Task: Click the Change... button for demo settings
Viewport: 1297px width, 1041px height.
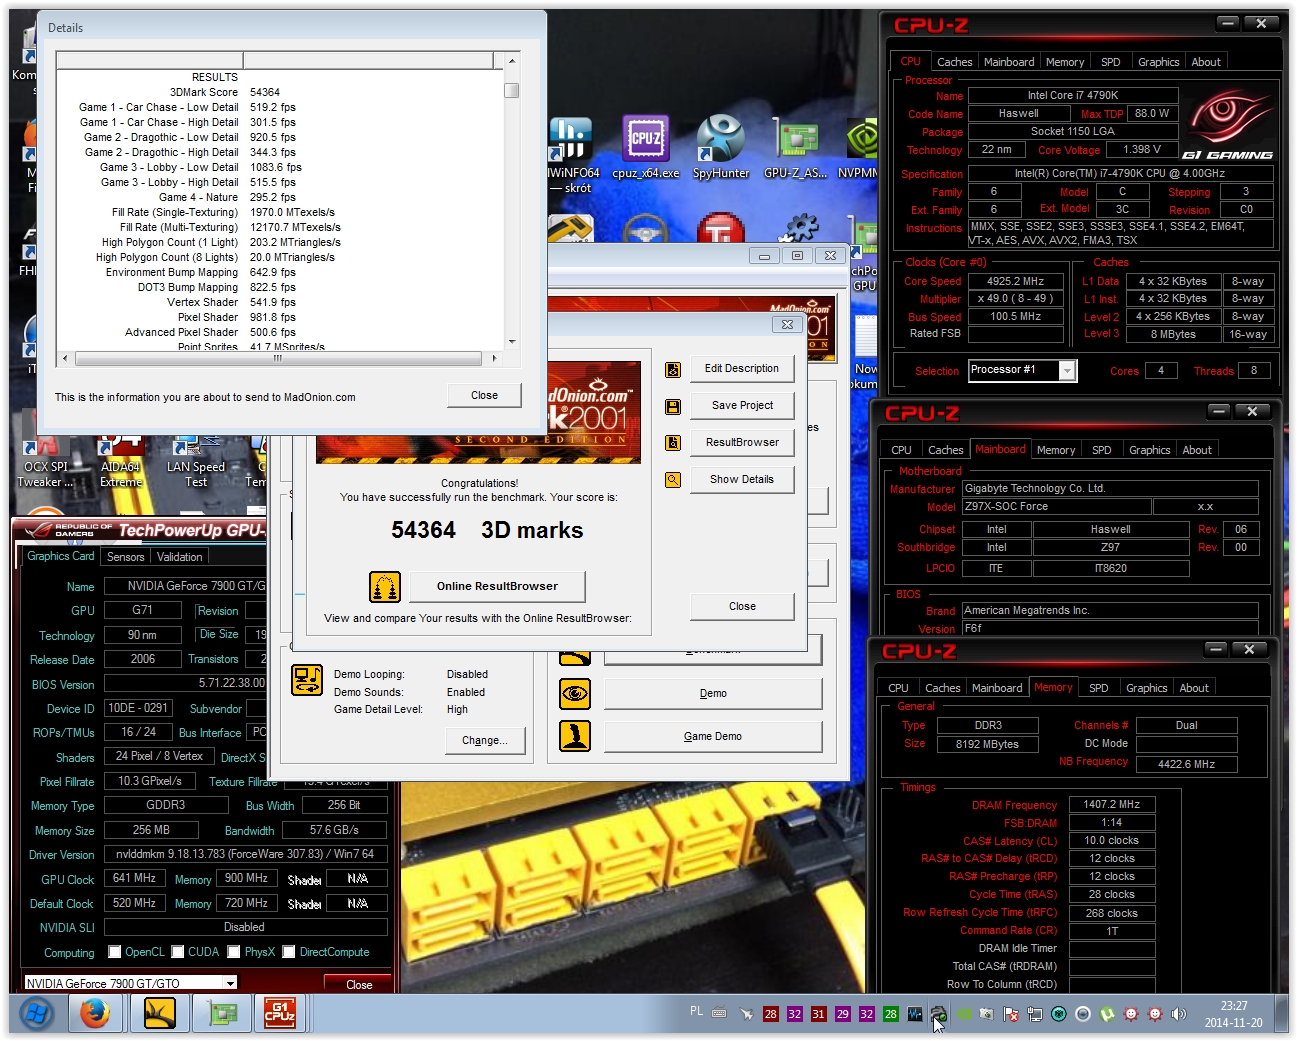Action: coord(484,741)
